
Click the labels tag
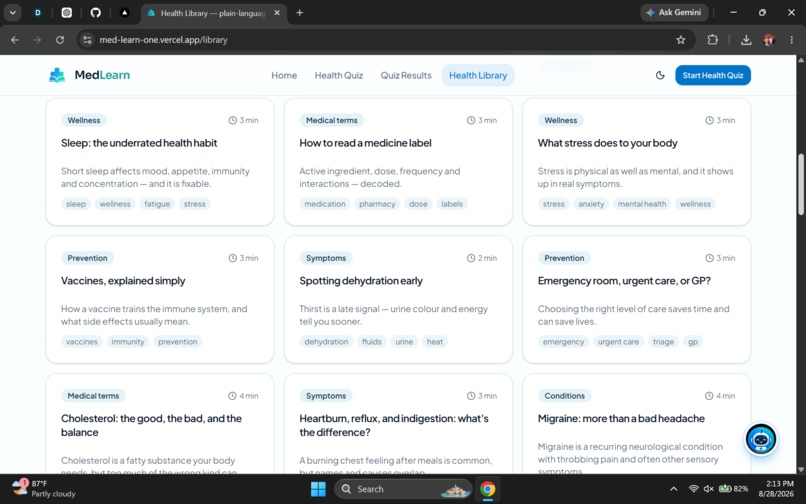pyautogui.click(x=452, y=204)
